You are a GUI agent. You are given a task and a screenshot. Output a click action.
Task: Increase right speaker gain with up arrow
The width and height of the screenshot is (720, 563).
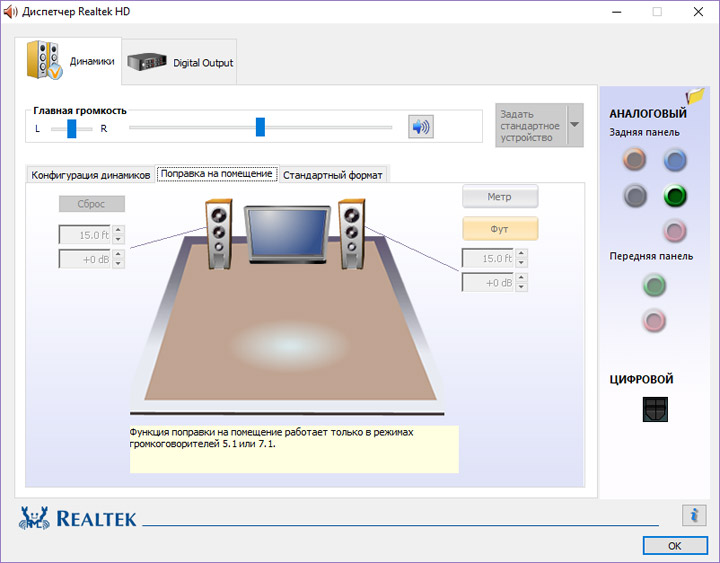[521, 278]
